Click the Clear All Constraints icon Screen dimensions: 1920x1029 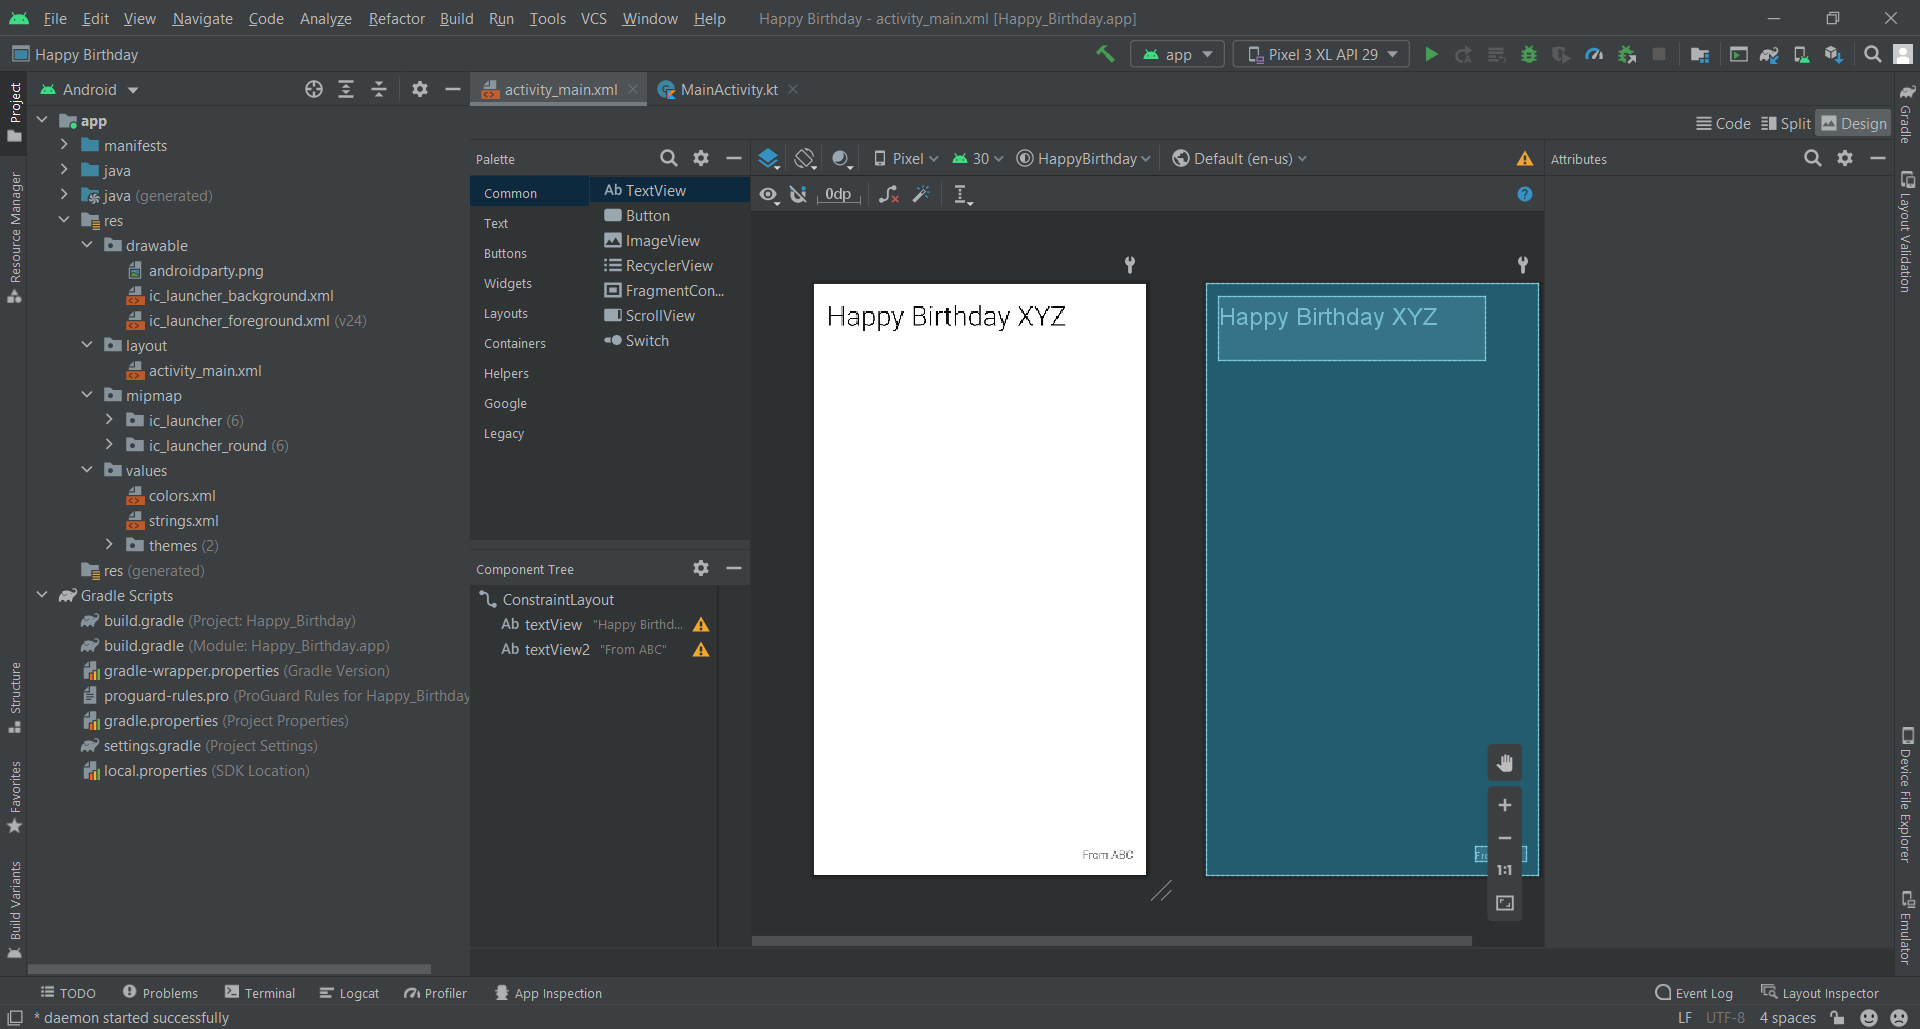pos(888,194)
